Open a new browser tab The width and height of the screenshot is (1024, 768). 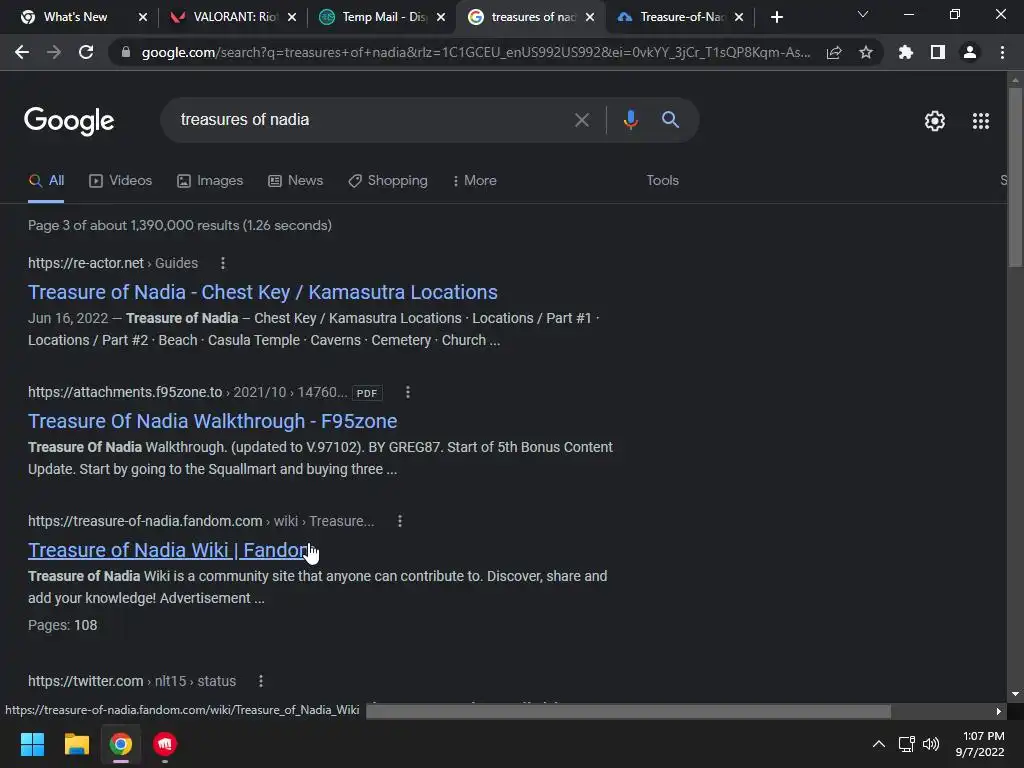[776, 17]
